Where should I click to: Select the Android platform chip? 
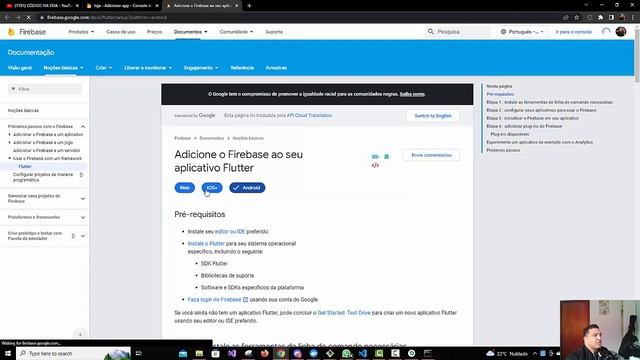click(x=247, y=188)
